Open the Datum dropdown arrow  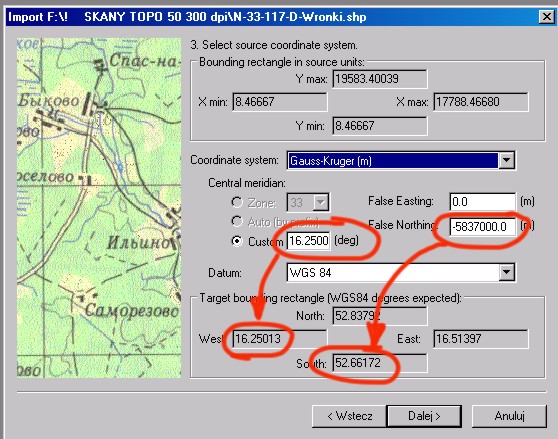point(506,273)
